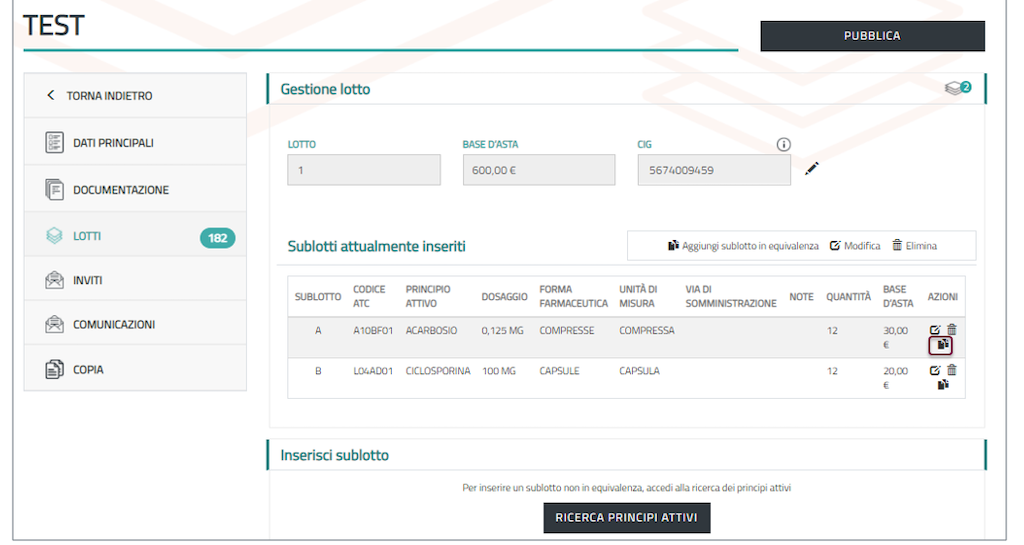Add equivalent sublotto for row A
The width and height of the screenshot is (1024, 545).
pos(941,346)
